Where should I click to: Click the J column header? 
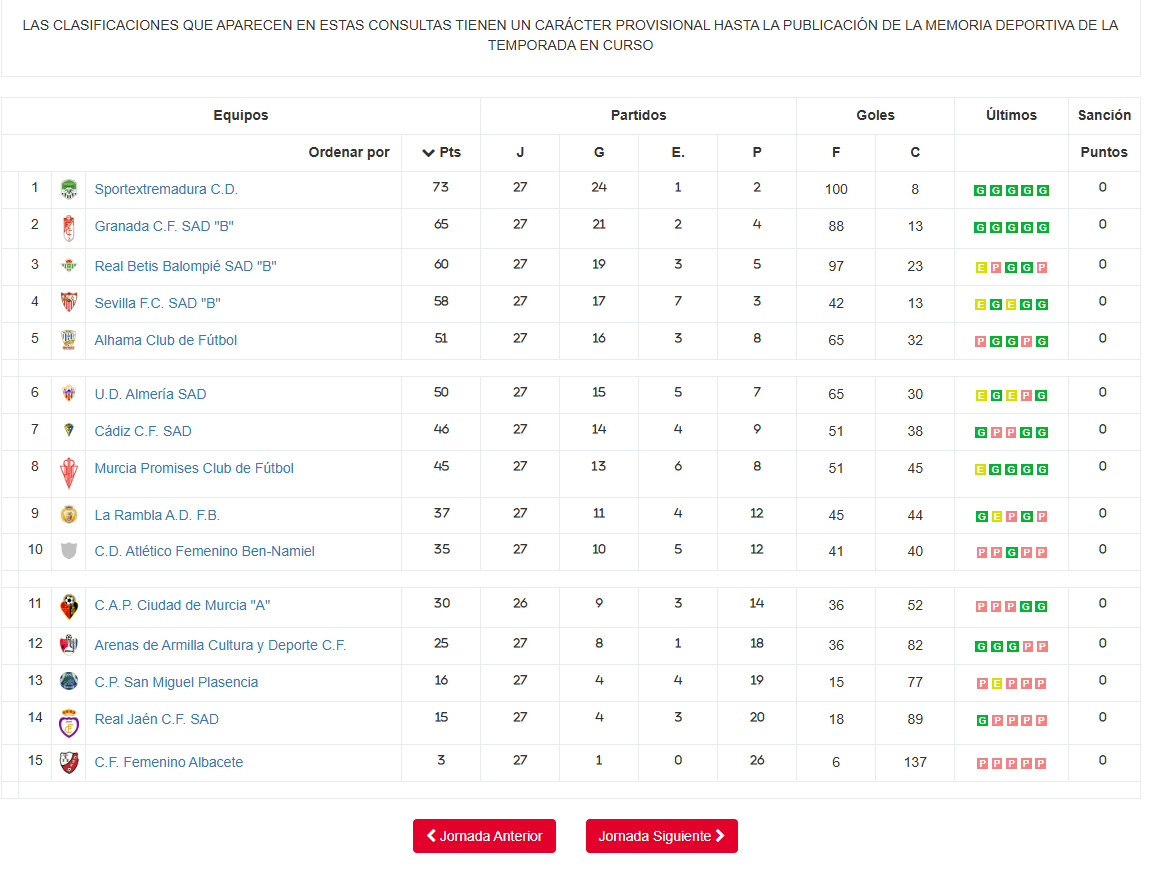point(520,153)
